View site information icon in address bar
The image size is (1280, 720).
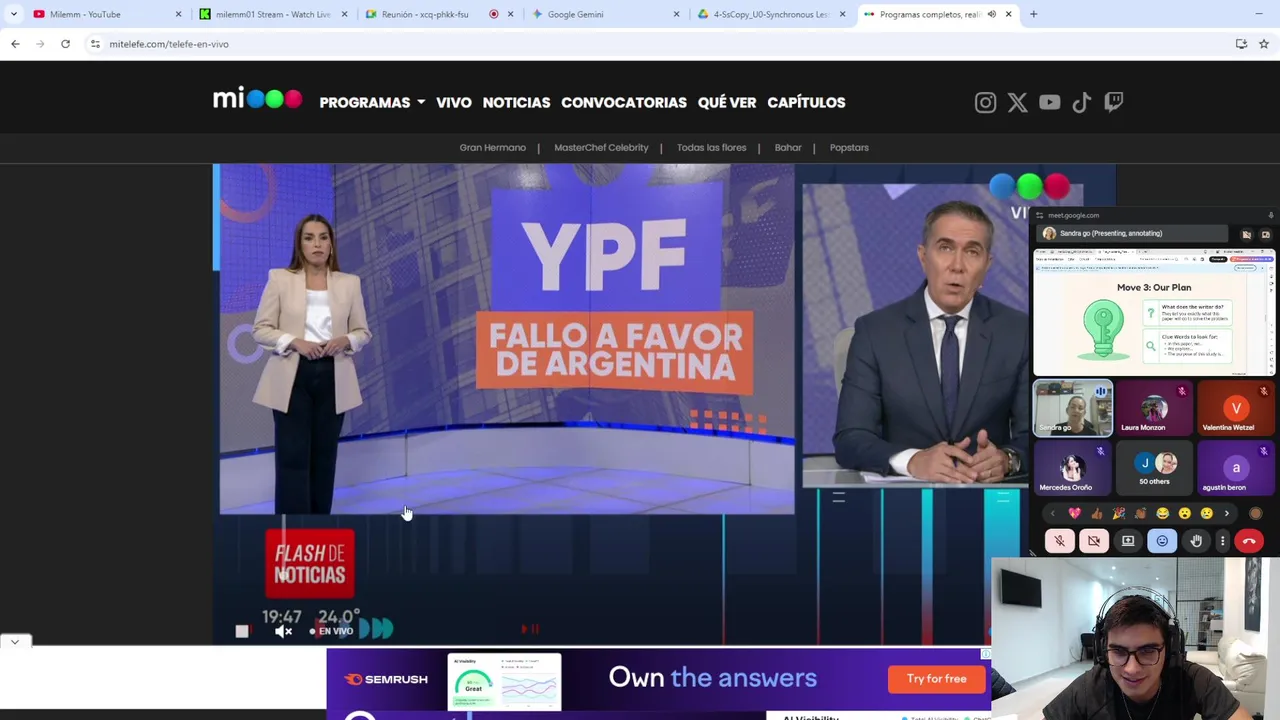[x=95, y=44]
